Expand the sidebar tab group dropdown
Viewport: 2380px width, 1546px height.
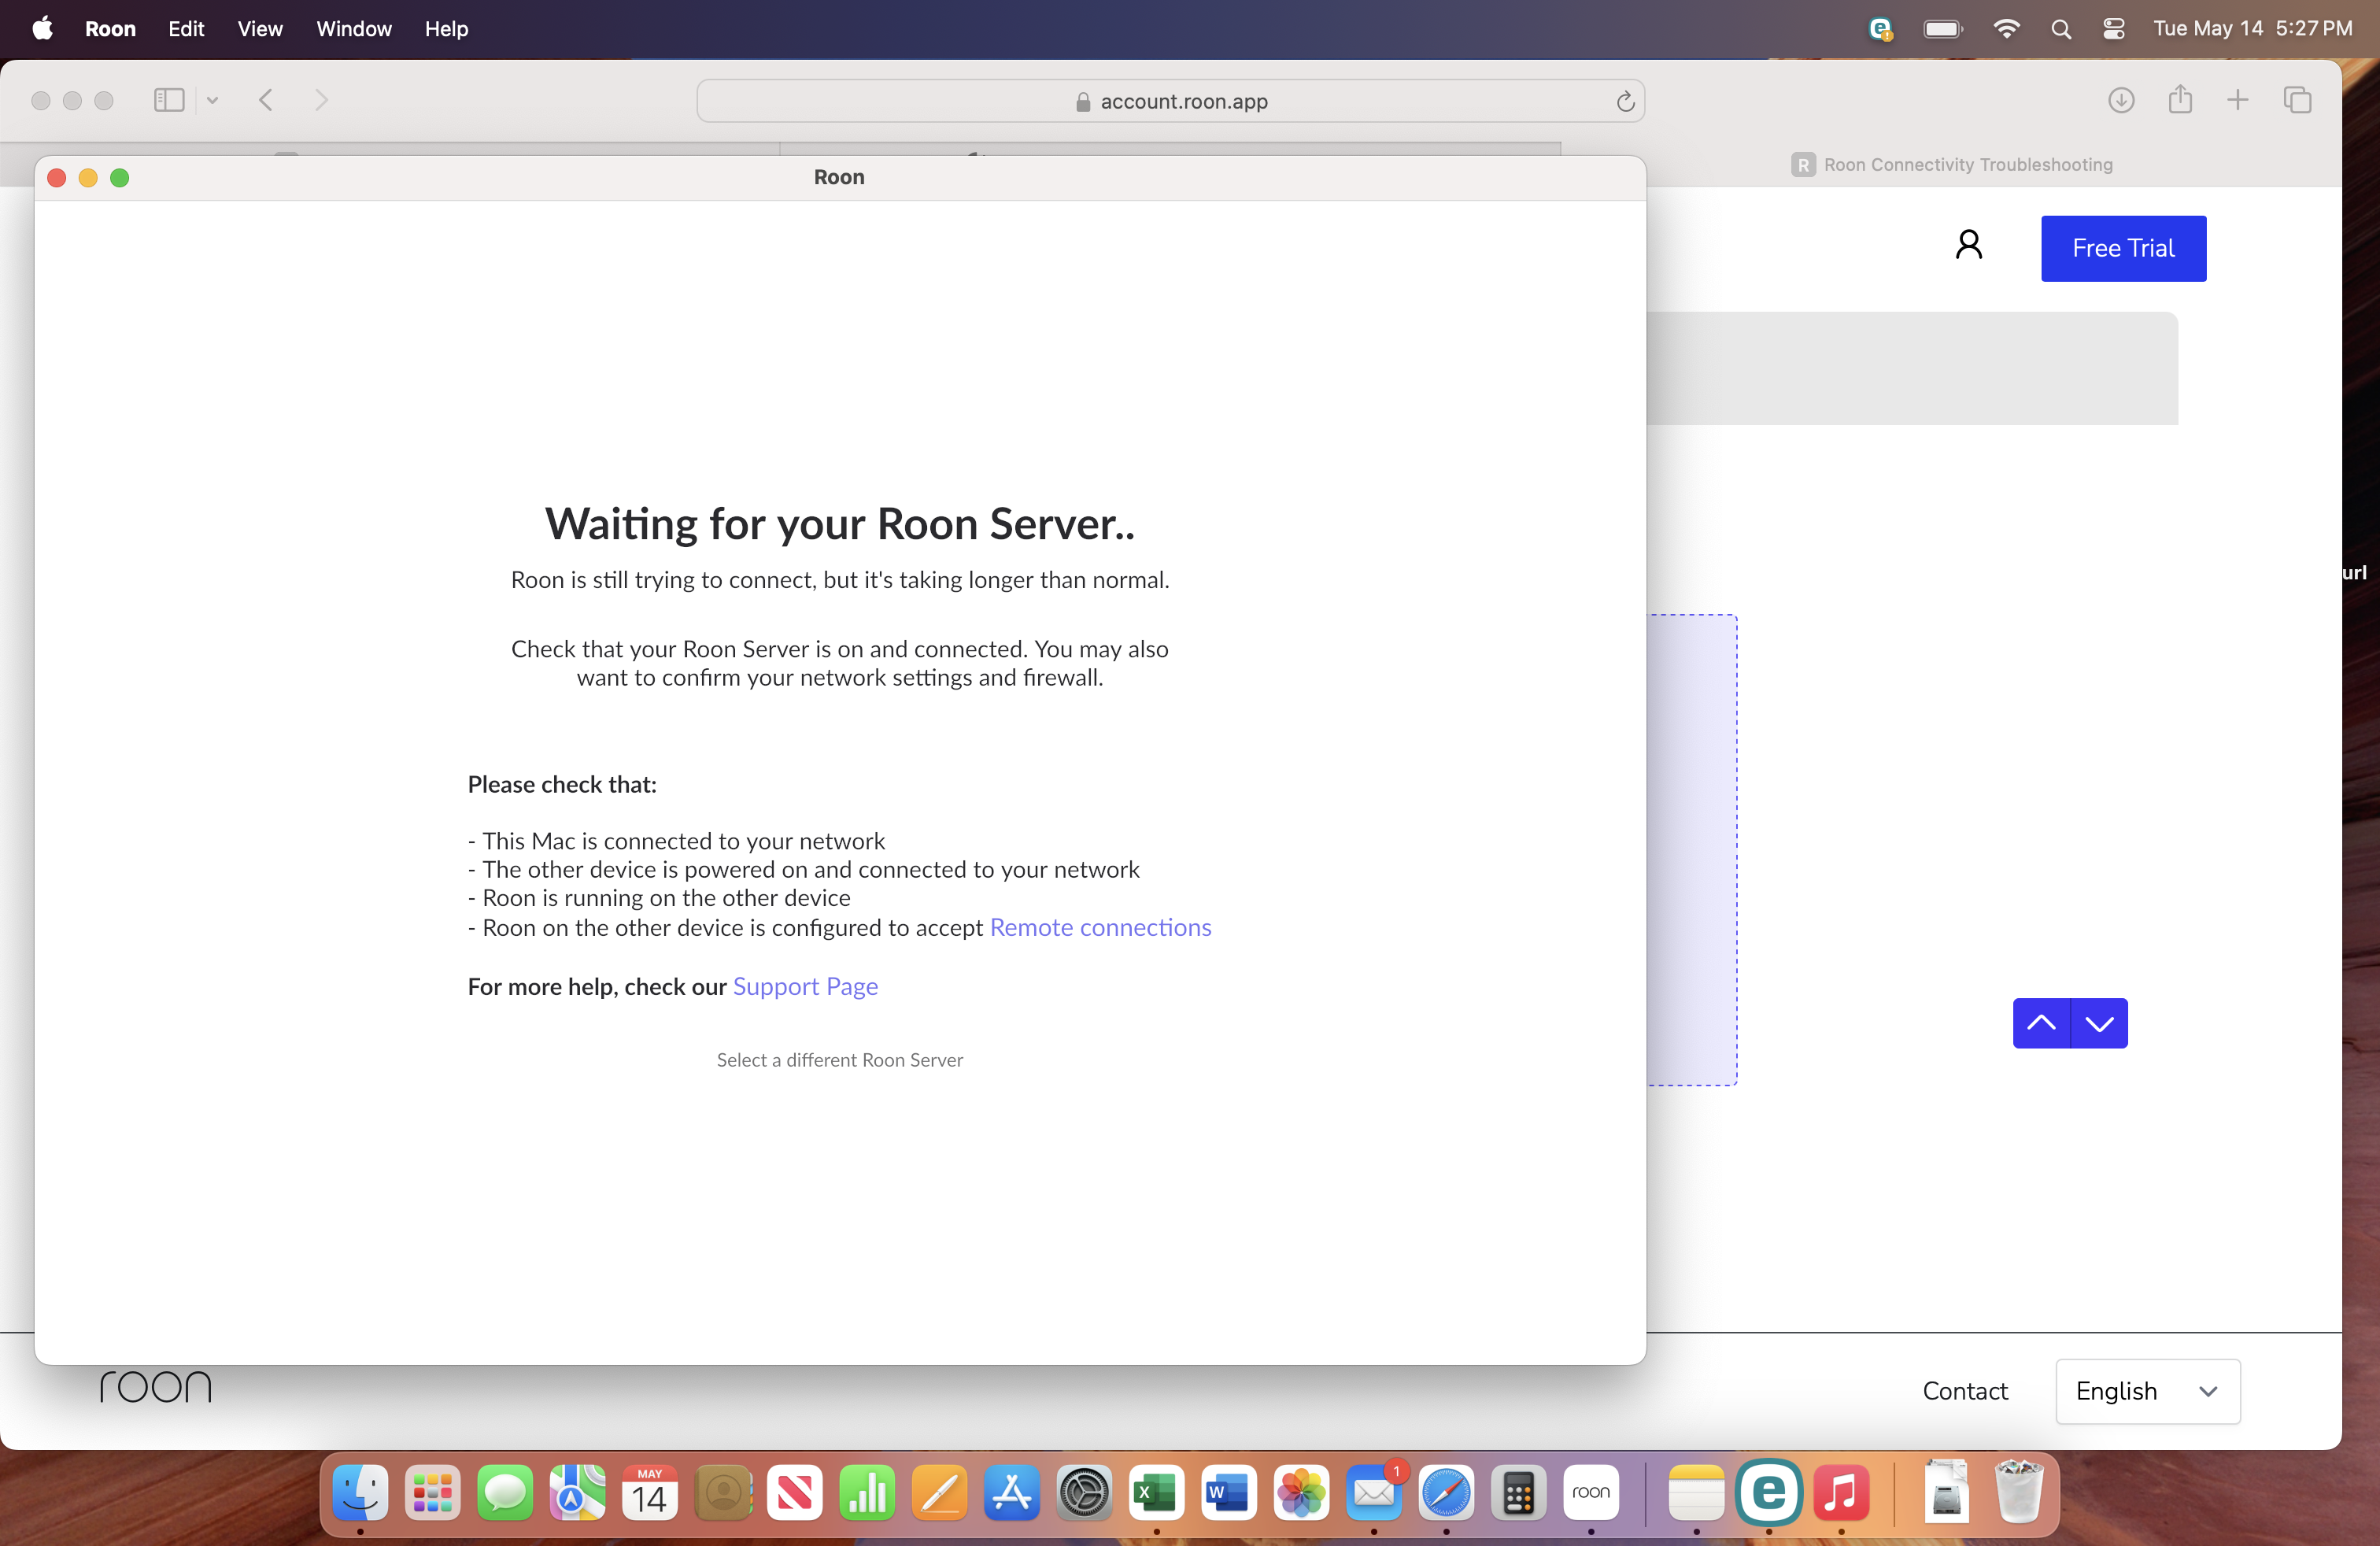[212, 100]
